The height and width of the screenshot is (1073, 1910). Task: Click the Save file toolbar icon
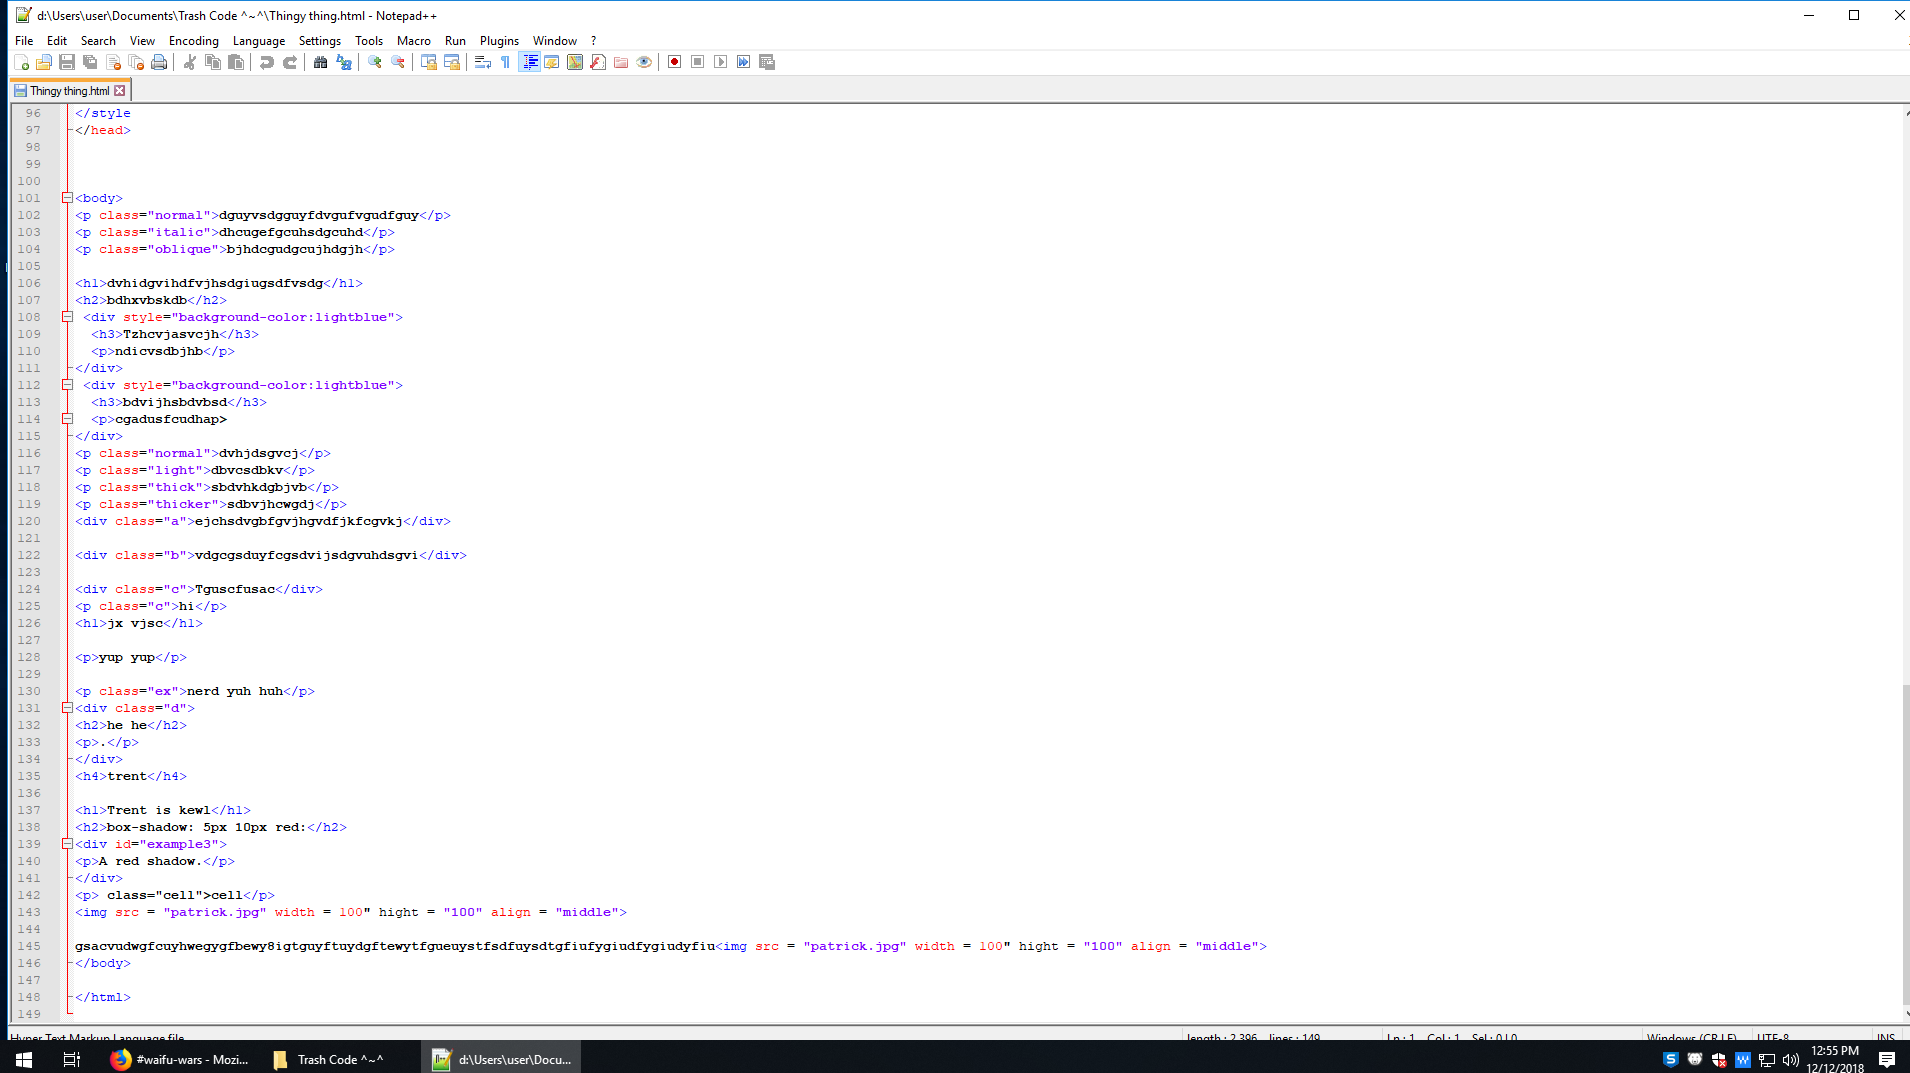coord(67,62)
